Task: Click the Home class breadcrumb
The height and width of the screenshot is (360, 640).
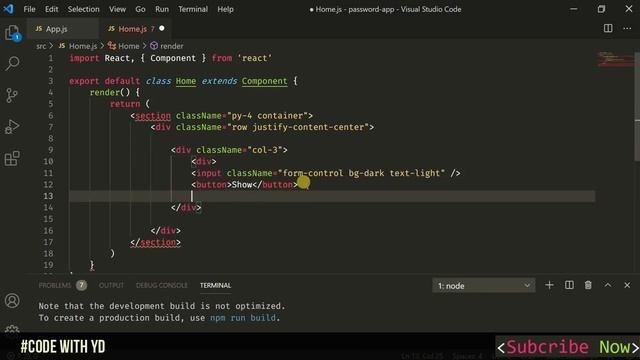Action: (123, 46)
